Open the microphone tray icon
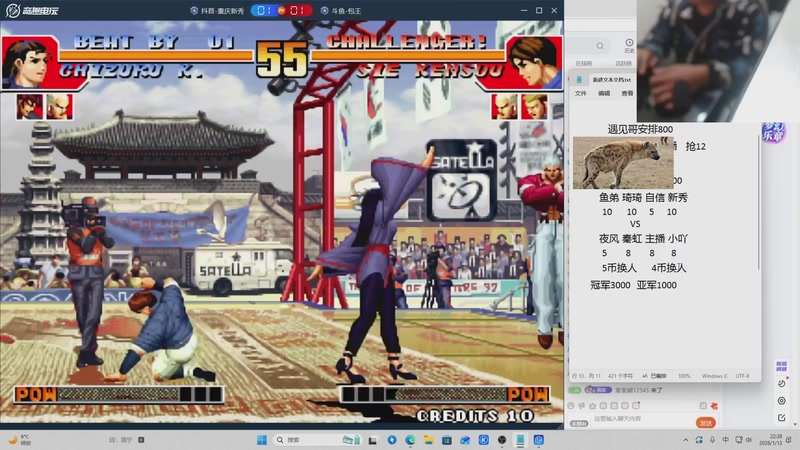Viewport: 800px width, 450px height. pos(712,440)
